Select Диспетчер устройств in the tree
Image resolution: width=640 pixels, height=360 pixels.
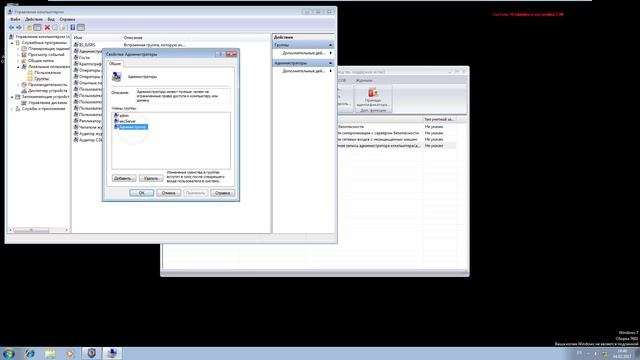48,91
